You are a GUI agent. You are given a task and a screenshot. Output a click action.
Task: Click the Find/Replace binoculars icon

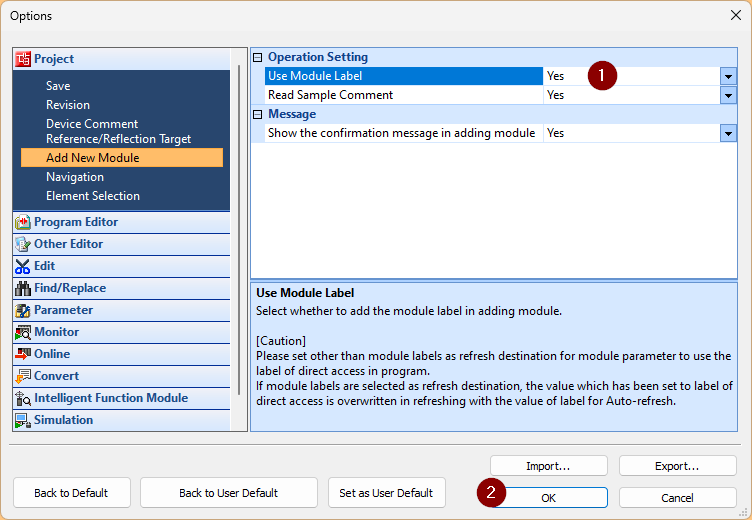pos(23,288)
